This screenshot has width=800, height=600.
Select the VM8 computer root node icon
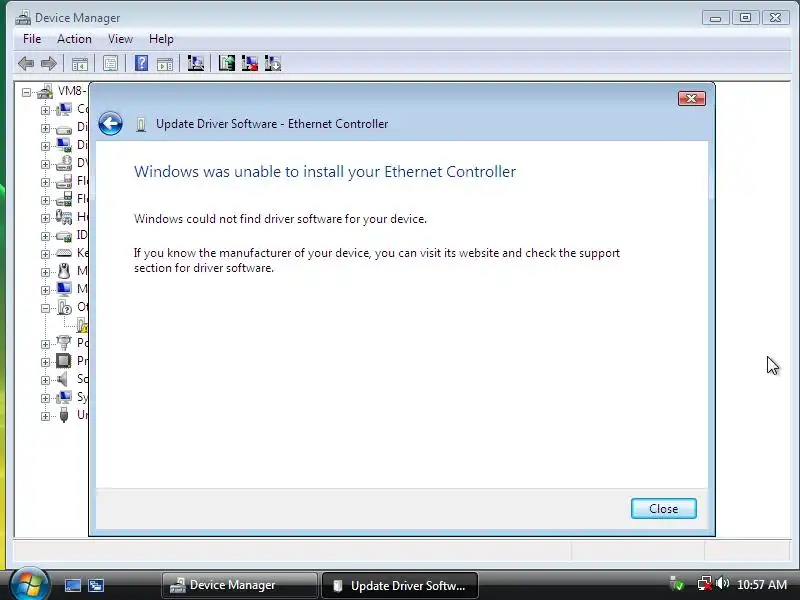pos(45,92)
